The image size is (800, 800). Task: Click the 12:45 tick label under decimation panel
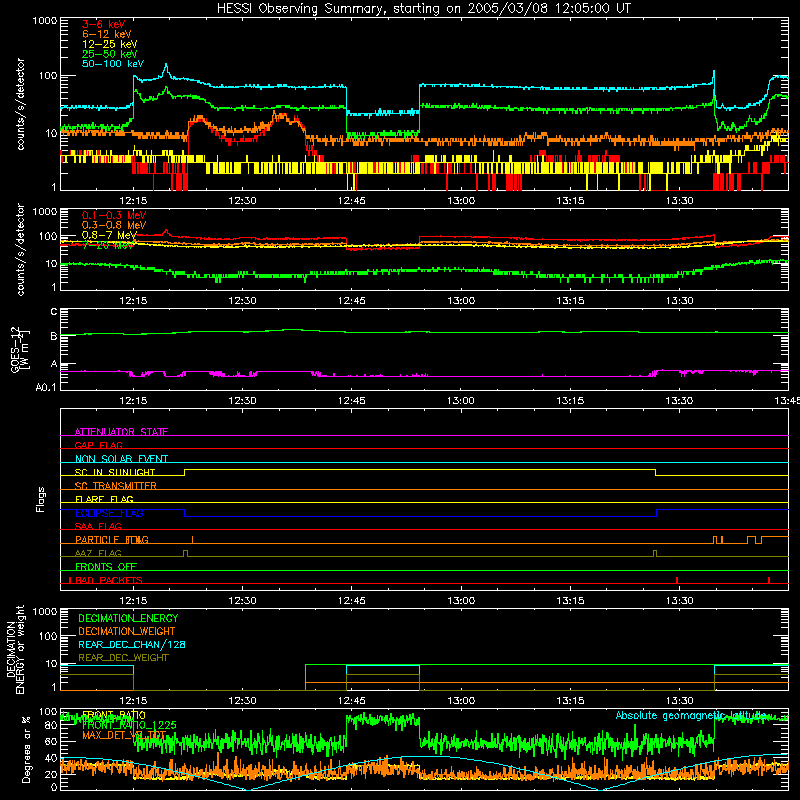352,701
